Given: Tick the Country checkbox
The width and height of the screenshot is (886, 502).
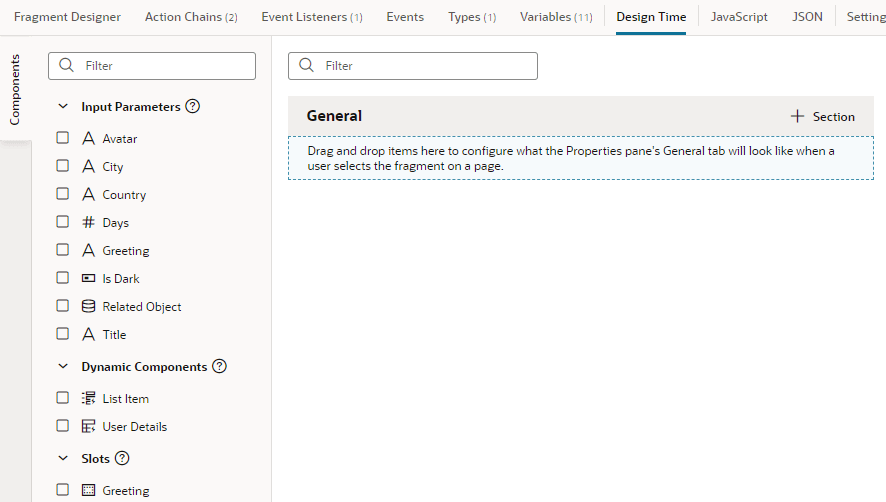Looking at the screenshot, I should [x=62, y=194].
